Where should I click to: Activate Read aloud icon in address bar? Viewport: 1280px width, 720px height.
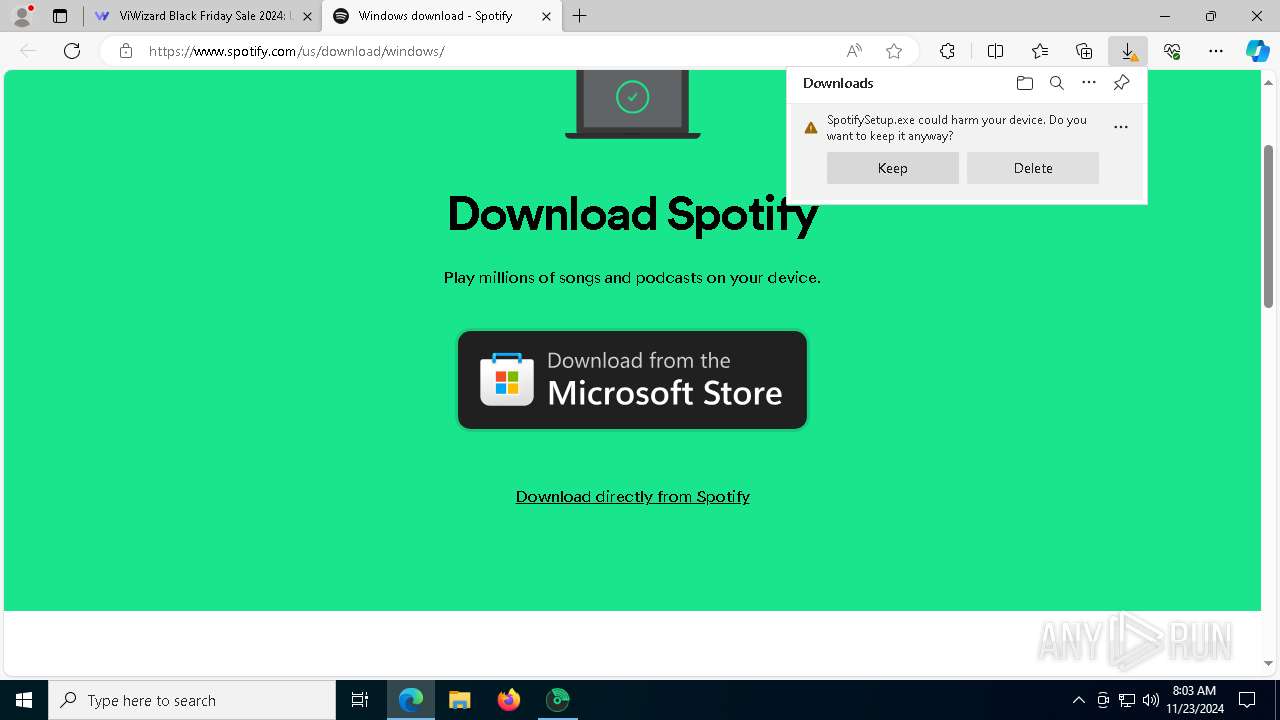point(854,51)
